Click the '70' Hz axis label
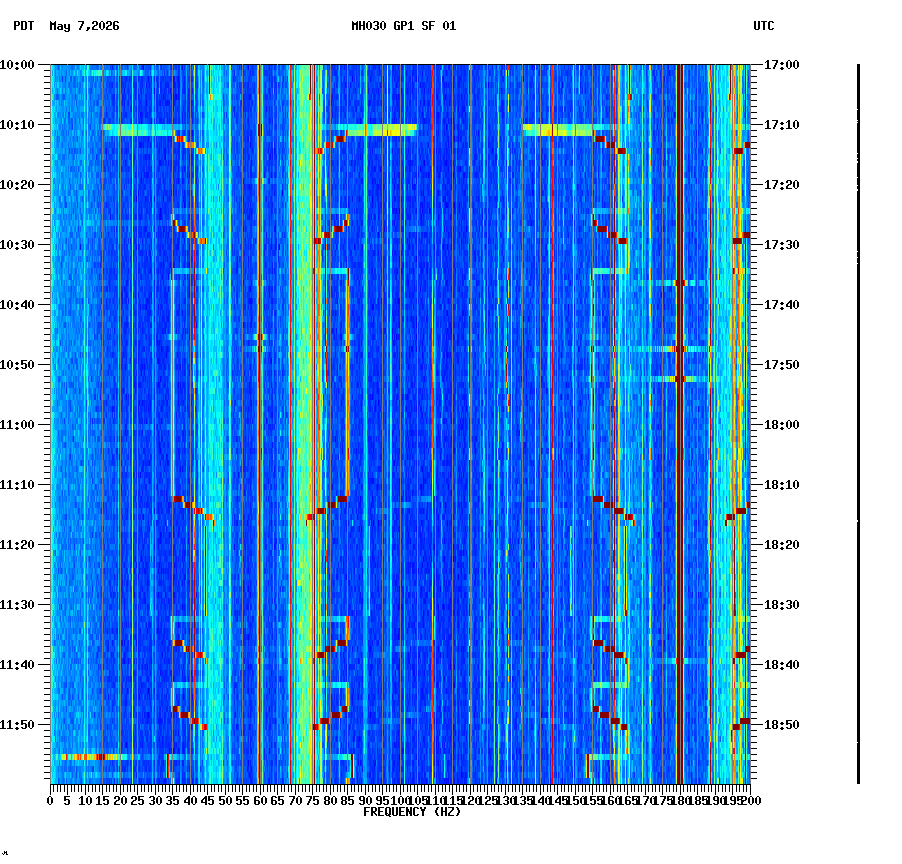This screenshot has width=902, height=864. [x=295, y=801]
